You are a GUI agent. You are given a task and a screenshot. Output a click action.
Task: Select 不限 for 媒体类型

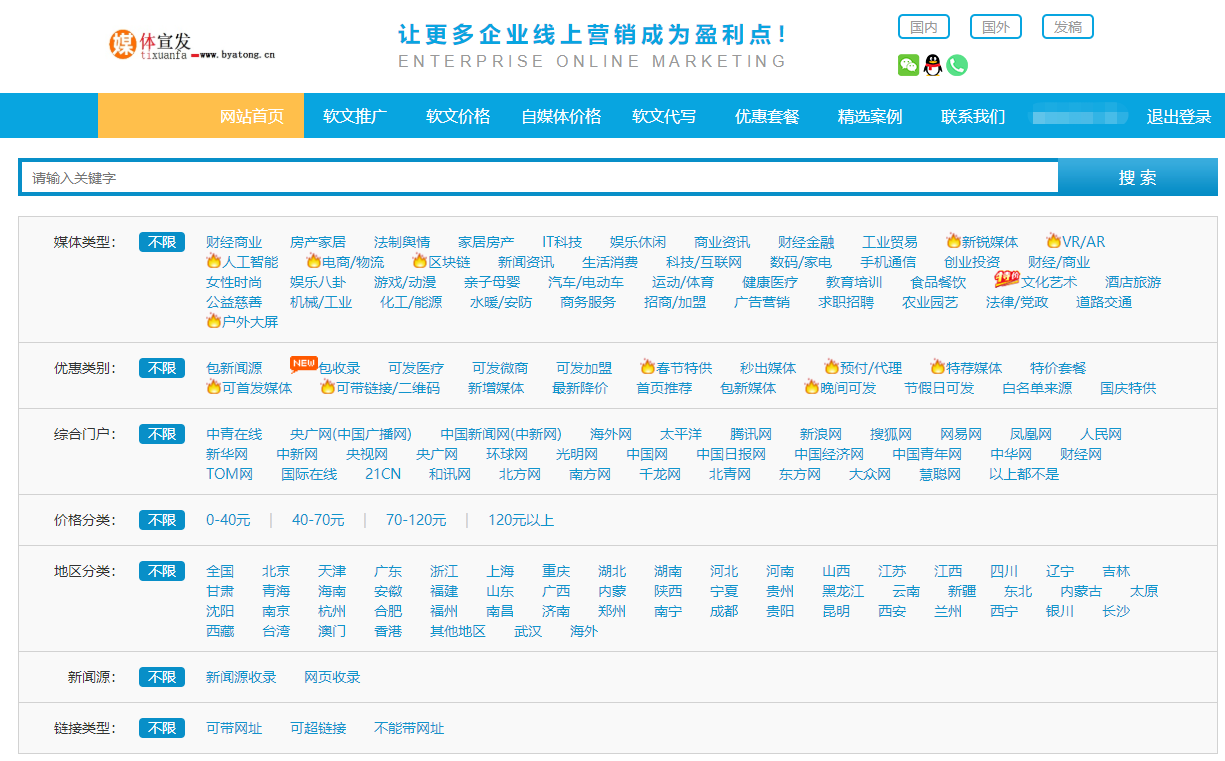tap(162, 242)
